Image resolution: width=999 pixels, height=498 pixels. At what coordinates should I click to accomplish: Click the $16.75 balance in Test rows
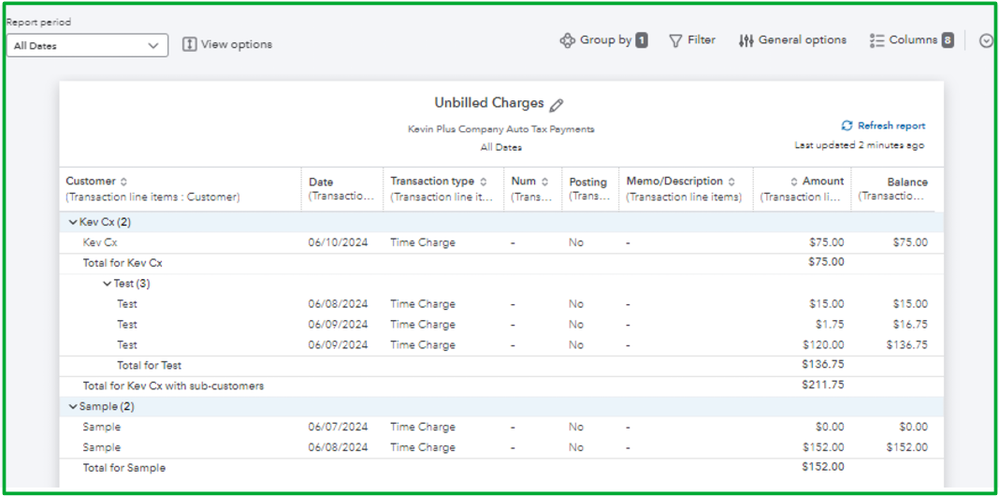click(x=910, y=324)
